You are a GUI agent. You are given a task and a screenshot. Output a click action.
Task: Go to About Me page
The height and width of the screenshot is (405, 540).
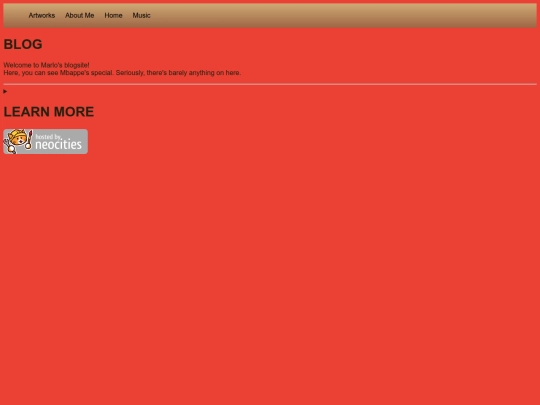click(80, 15)
